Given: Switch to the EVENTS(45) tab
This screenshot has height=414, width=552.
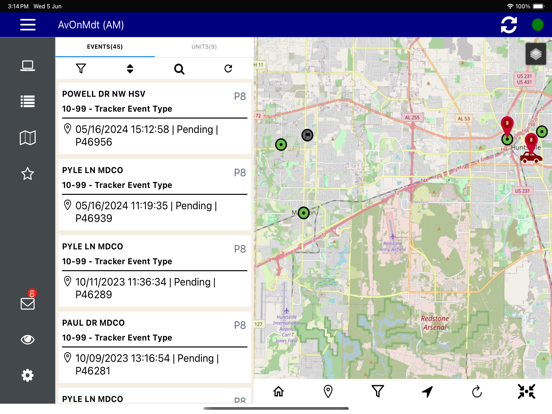Looking at the screenshot, I should (x=105, y=47).
